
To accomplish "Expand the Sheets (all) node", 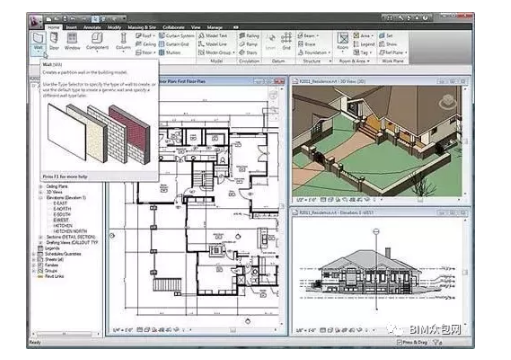I will 34,260.
